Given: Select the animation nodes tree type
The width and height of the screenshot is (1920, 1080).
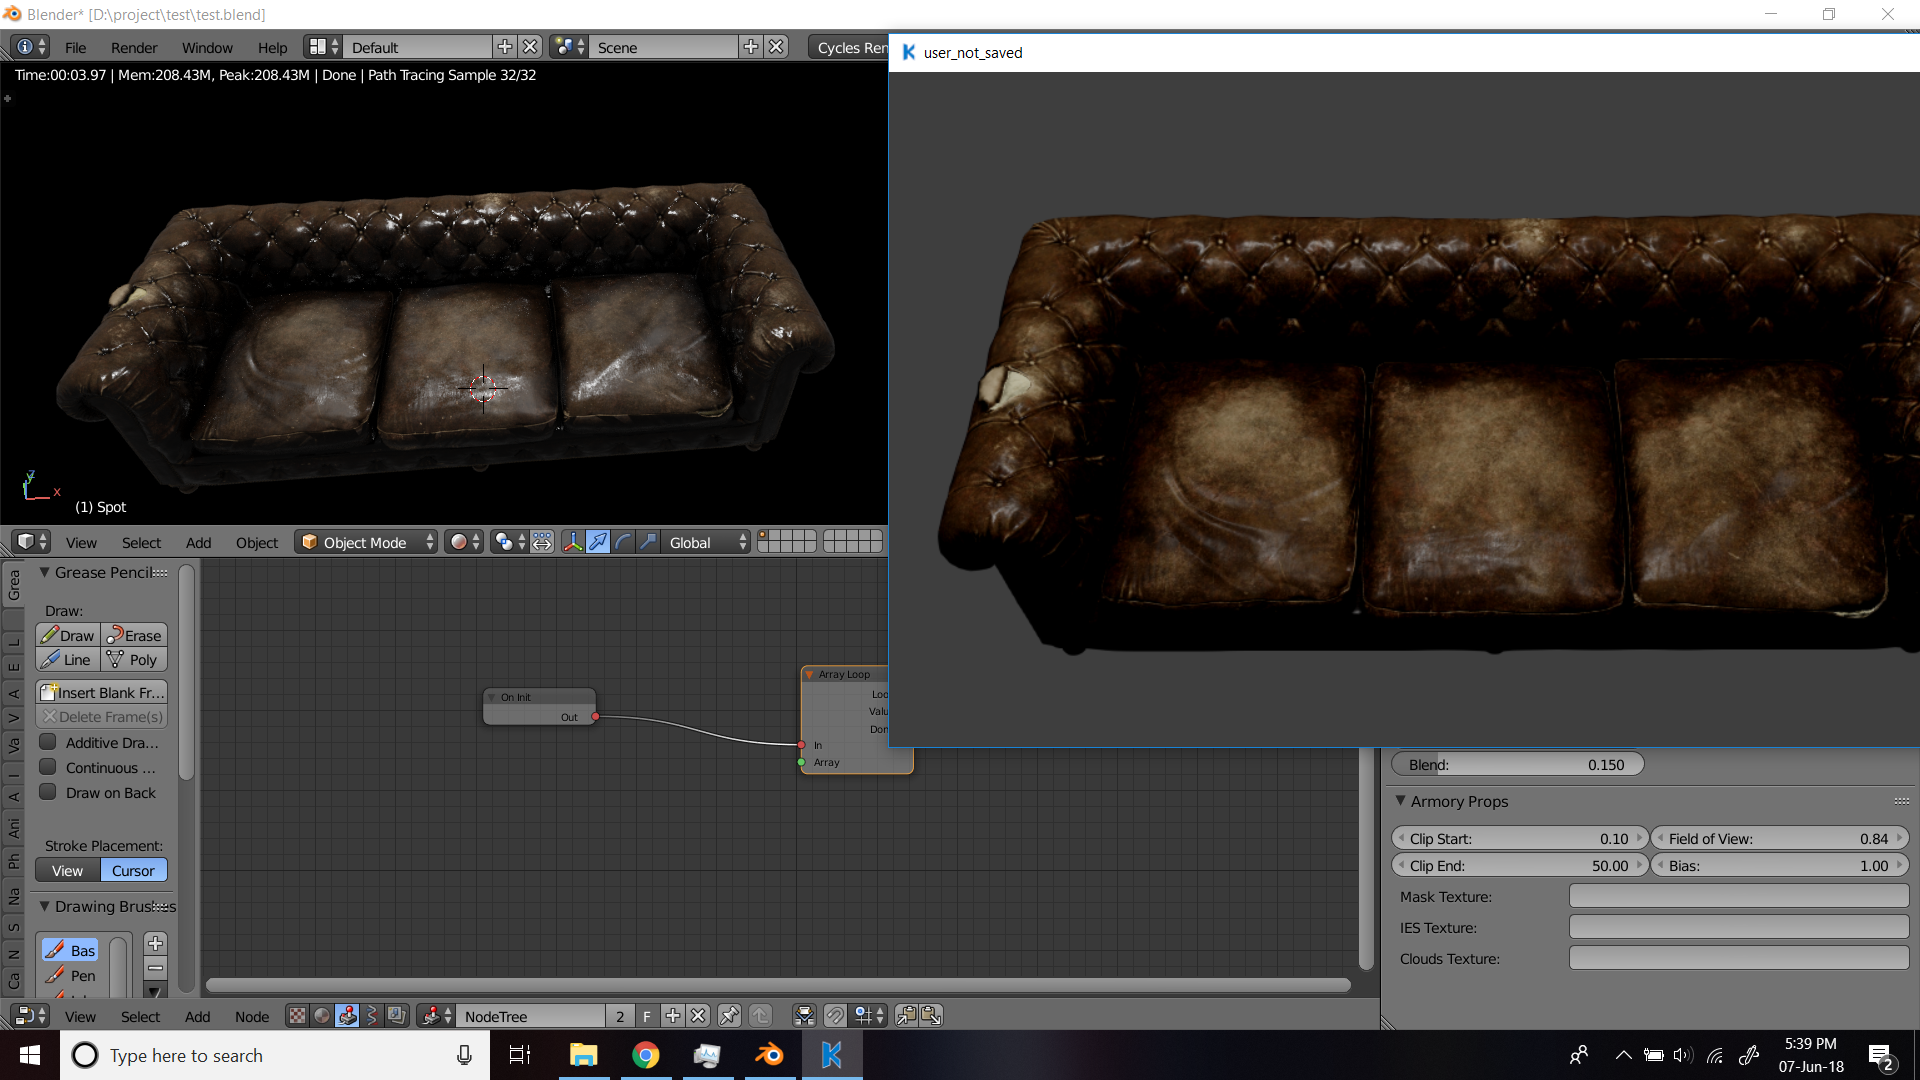Looking at the screenshot, I should point(372,1016).
